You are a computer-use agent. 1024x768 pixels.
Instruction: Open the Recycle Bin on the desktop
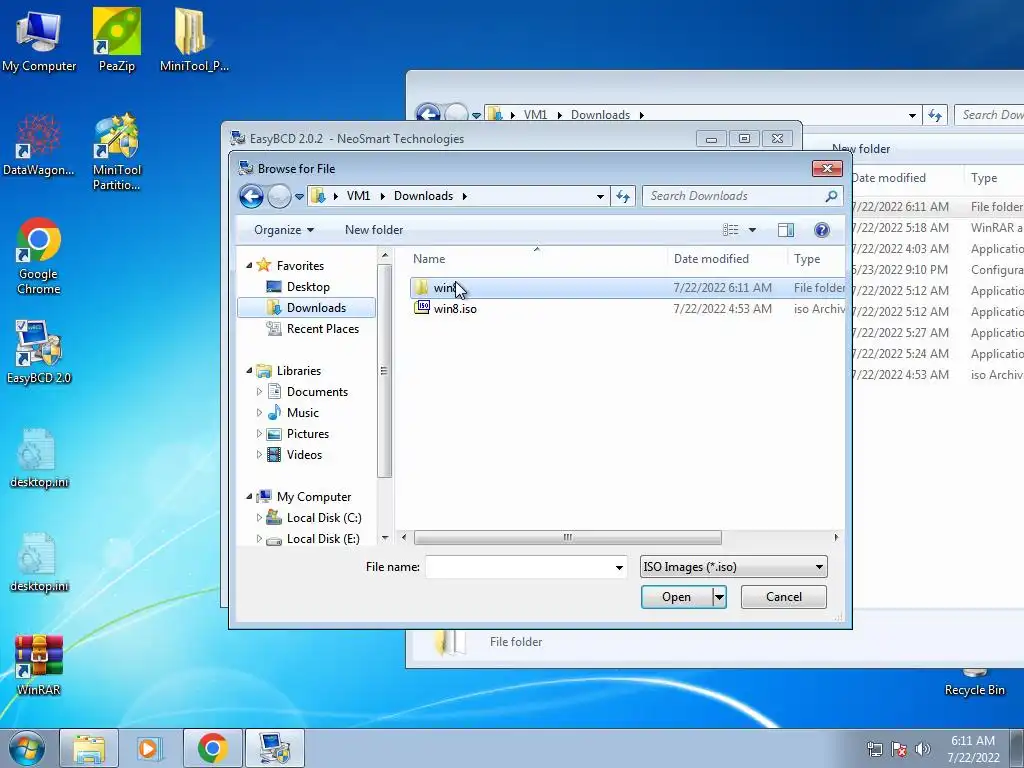(974, 682)
